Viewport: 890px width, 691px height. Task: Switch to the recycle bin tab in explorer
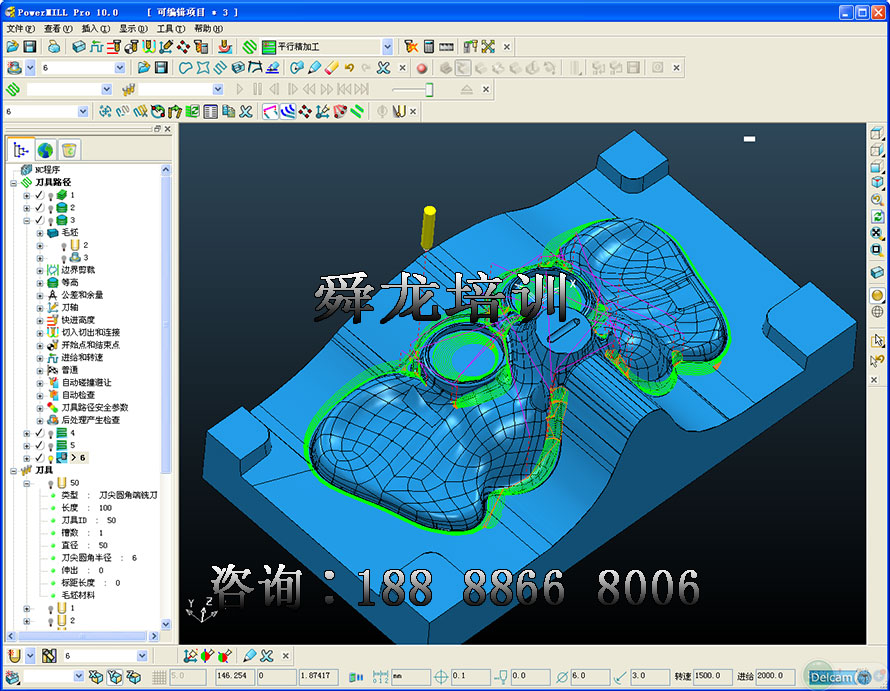69,150
